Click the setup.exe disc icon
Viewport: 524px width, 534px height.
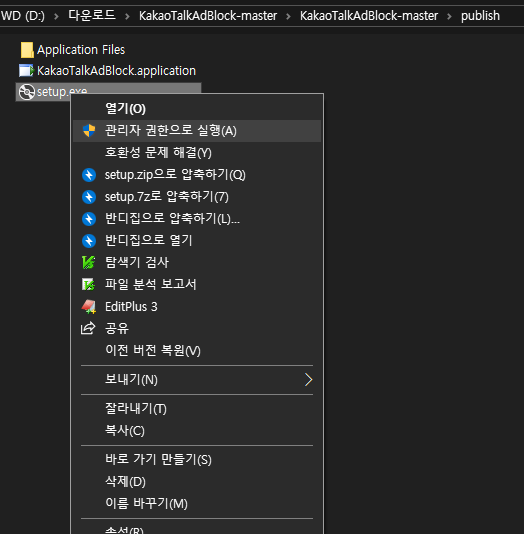point(27,92)
